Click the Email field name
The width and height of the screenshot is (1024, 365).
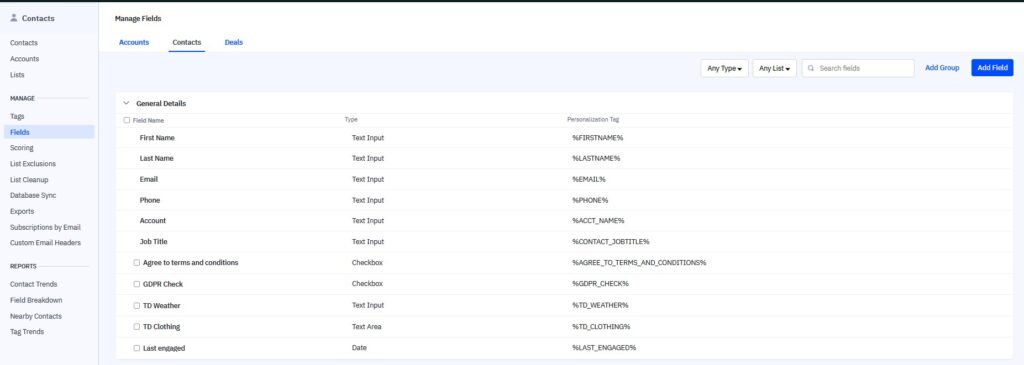click(149, 179)
